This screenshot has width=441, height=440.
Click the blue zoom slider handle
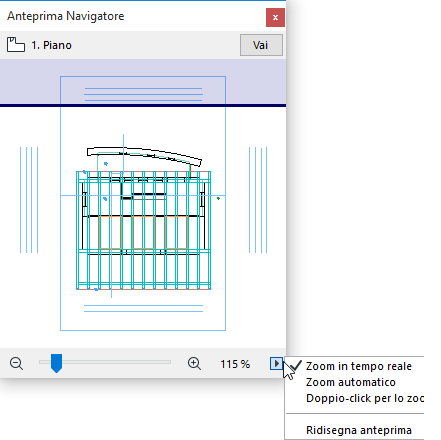coord(56,363)
